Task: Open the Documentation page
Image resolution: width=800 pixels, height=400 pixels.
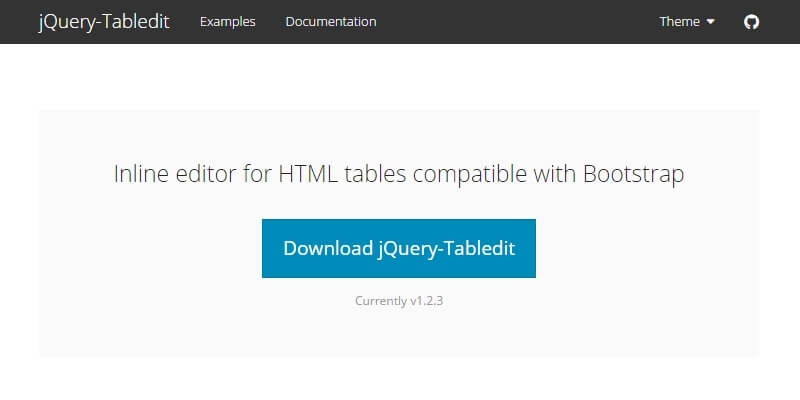Action: pyautogui.click(x=330, y=22)
